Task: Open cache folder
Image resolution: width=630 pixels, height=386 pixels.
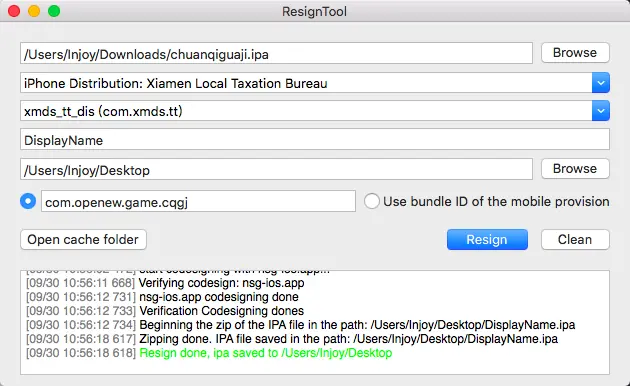Action: click(83, 239)
